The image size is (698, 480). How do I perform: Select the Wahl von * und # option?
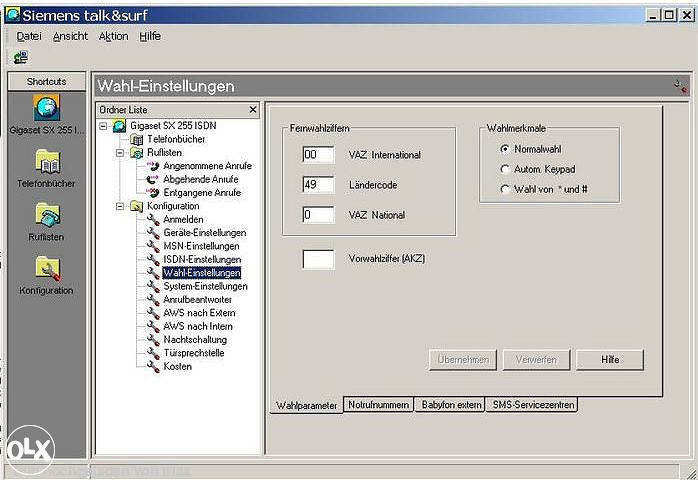coord(504,189)
